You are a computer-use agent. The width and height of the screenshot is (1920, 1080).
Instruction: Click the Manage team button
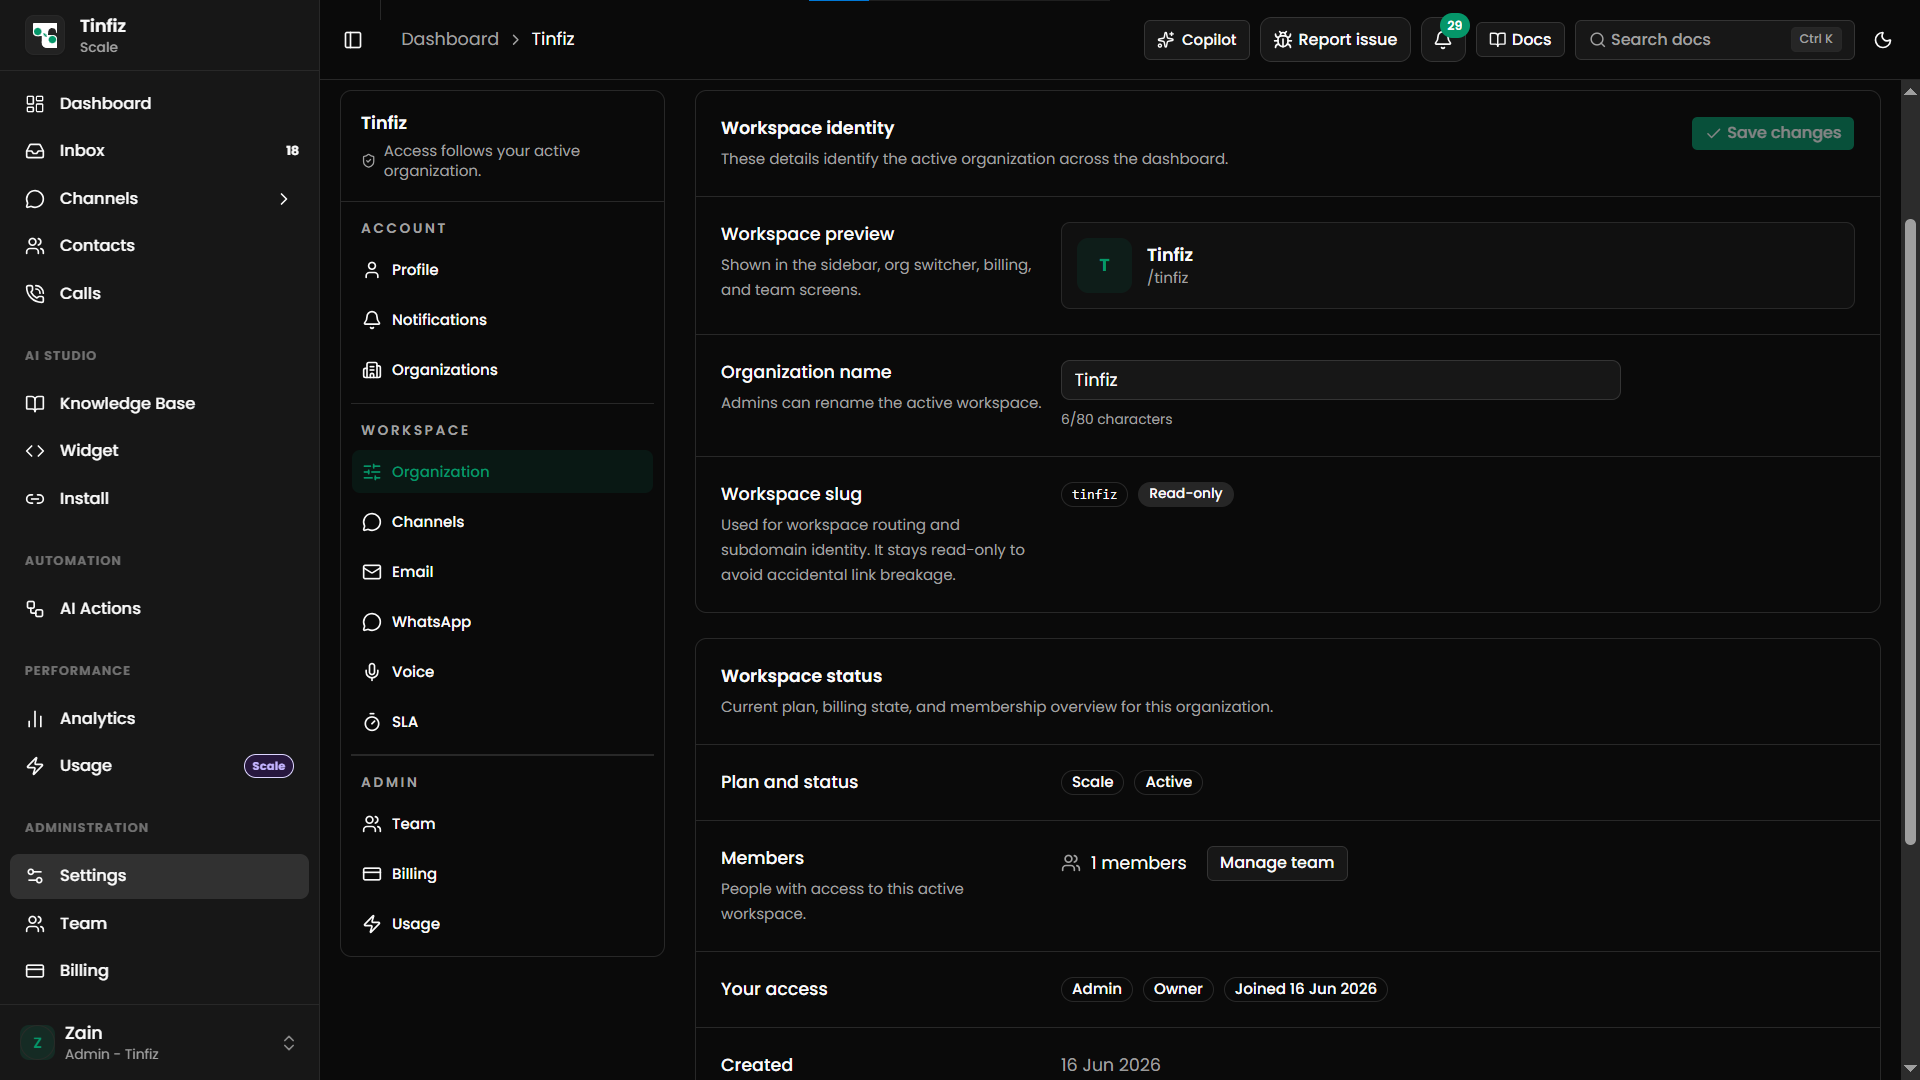pyautogui.click(x=1277, y=863)
